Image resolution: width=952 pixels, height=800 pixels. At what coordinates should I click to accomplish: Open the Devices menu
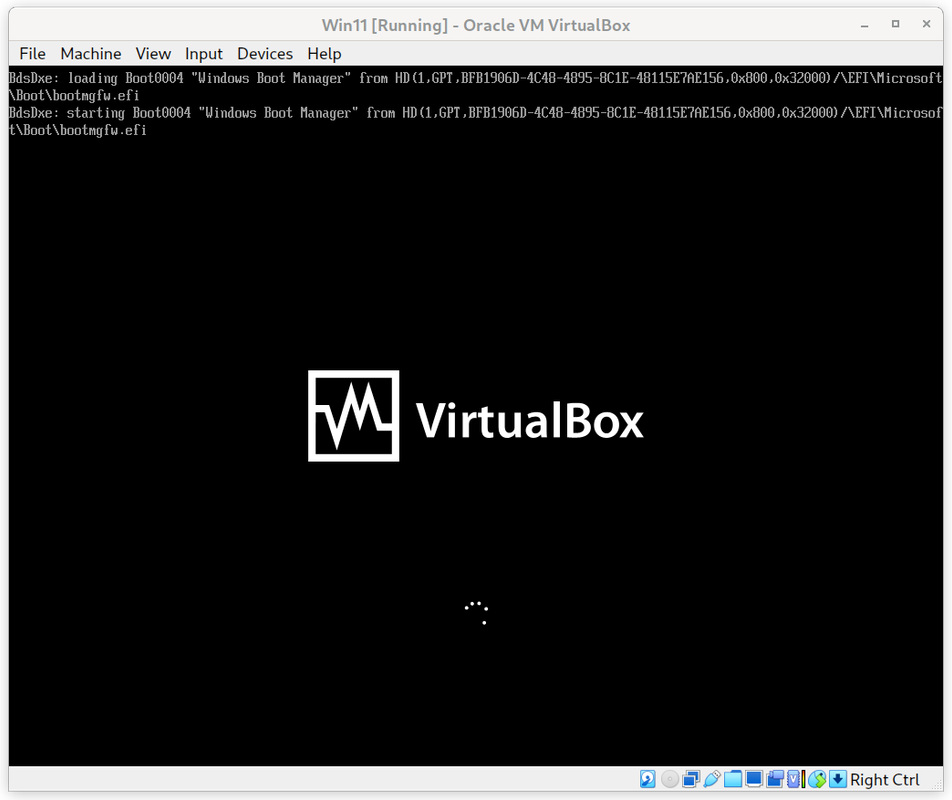coord(265,53)
